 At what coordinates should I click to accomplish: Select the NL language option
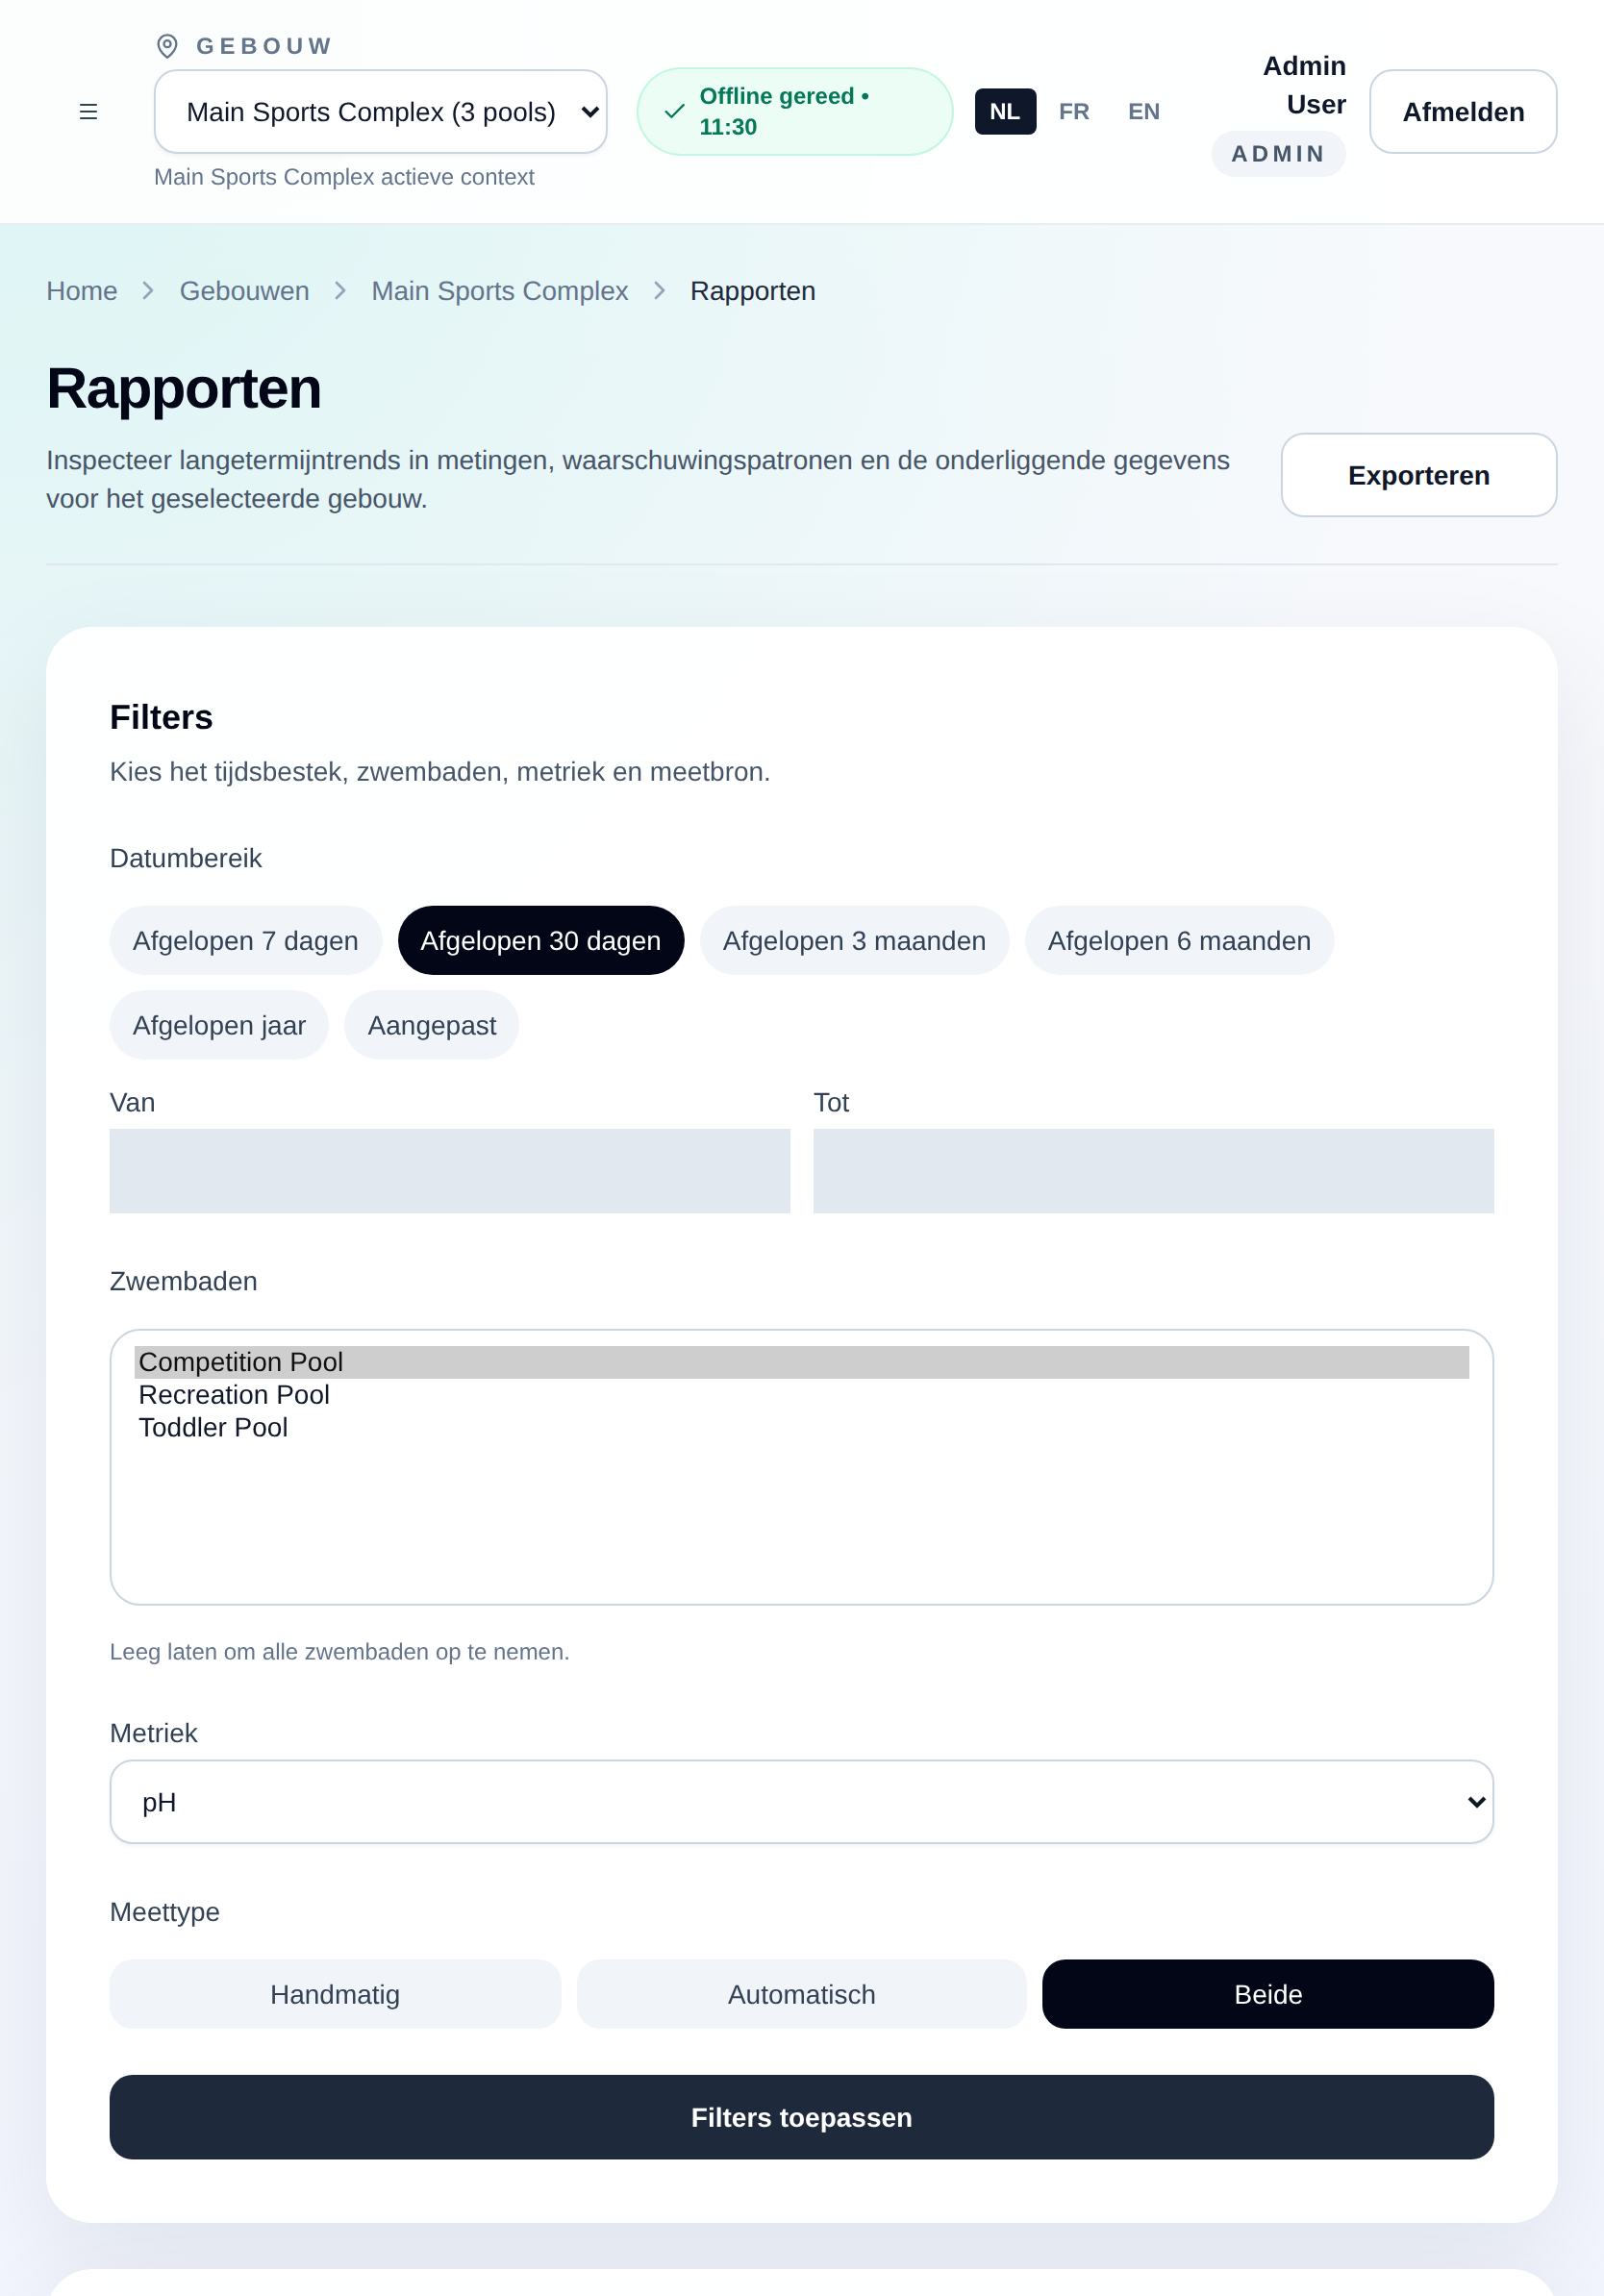click(1005, 111)
